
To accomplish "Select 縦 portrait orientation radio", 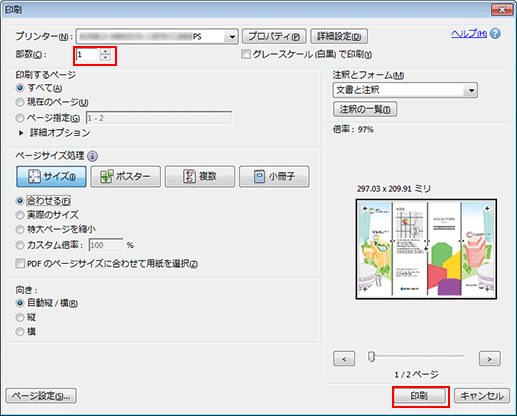I will click(x=20, y=317).
